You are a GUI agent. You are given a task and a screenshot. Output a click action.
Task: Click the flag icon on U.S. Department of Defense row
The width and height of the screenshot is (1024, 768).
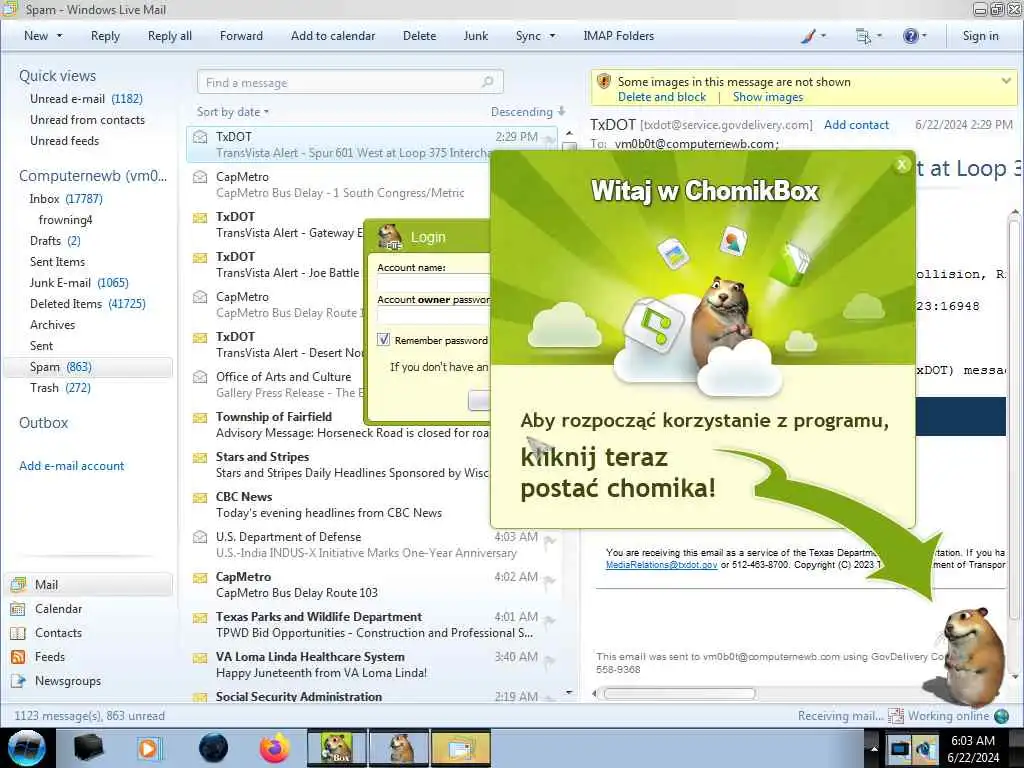click(550, 540)
